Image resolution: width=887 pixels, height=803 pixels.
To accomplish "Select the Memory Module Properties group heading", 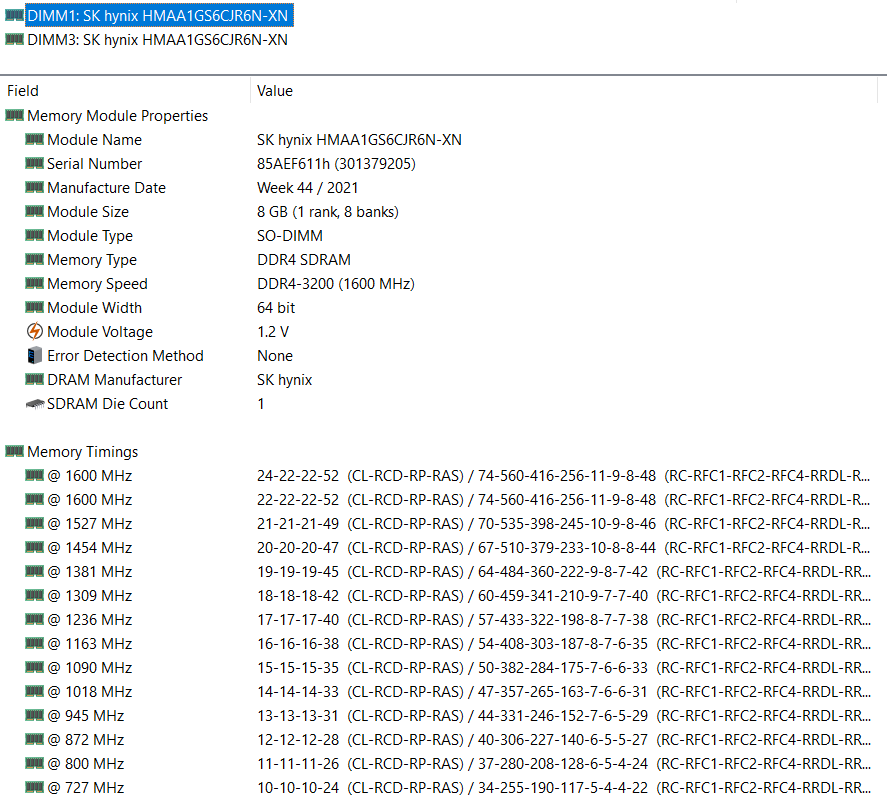I will [118, 116].
